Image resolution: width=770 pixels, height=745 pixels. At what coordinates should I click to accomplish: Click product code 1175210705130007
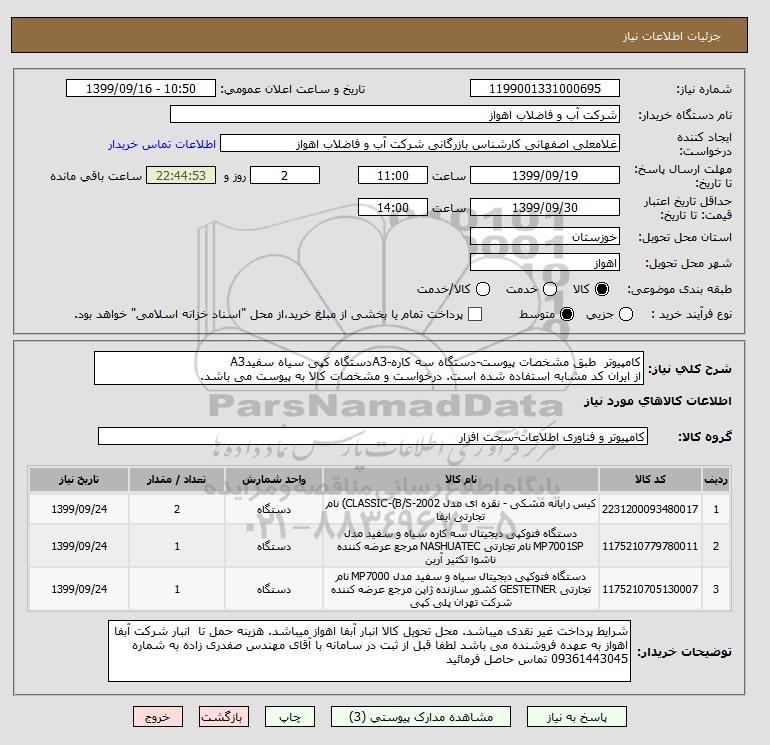pos(650,589)
